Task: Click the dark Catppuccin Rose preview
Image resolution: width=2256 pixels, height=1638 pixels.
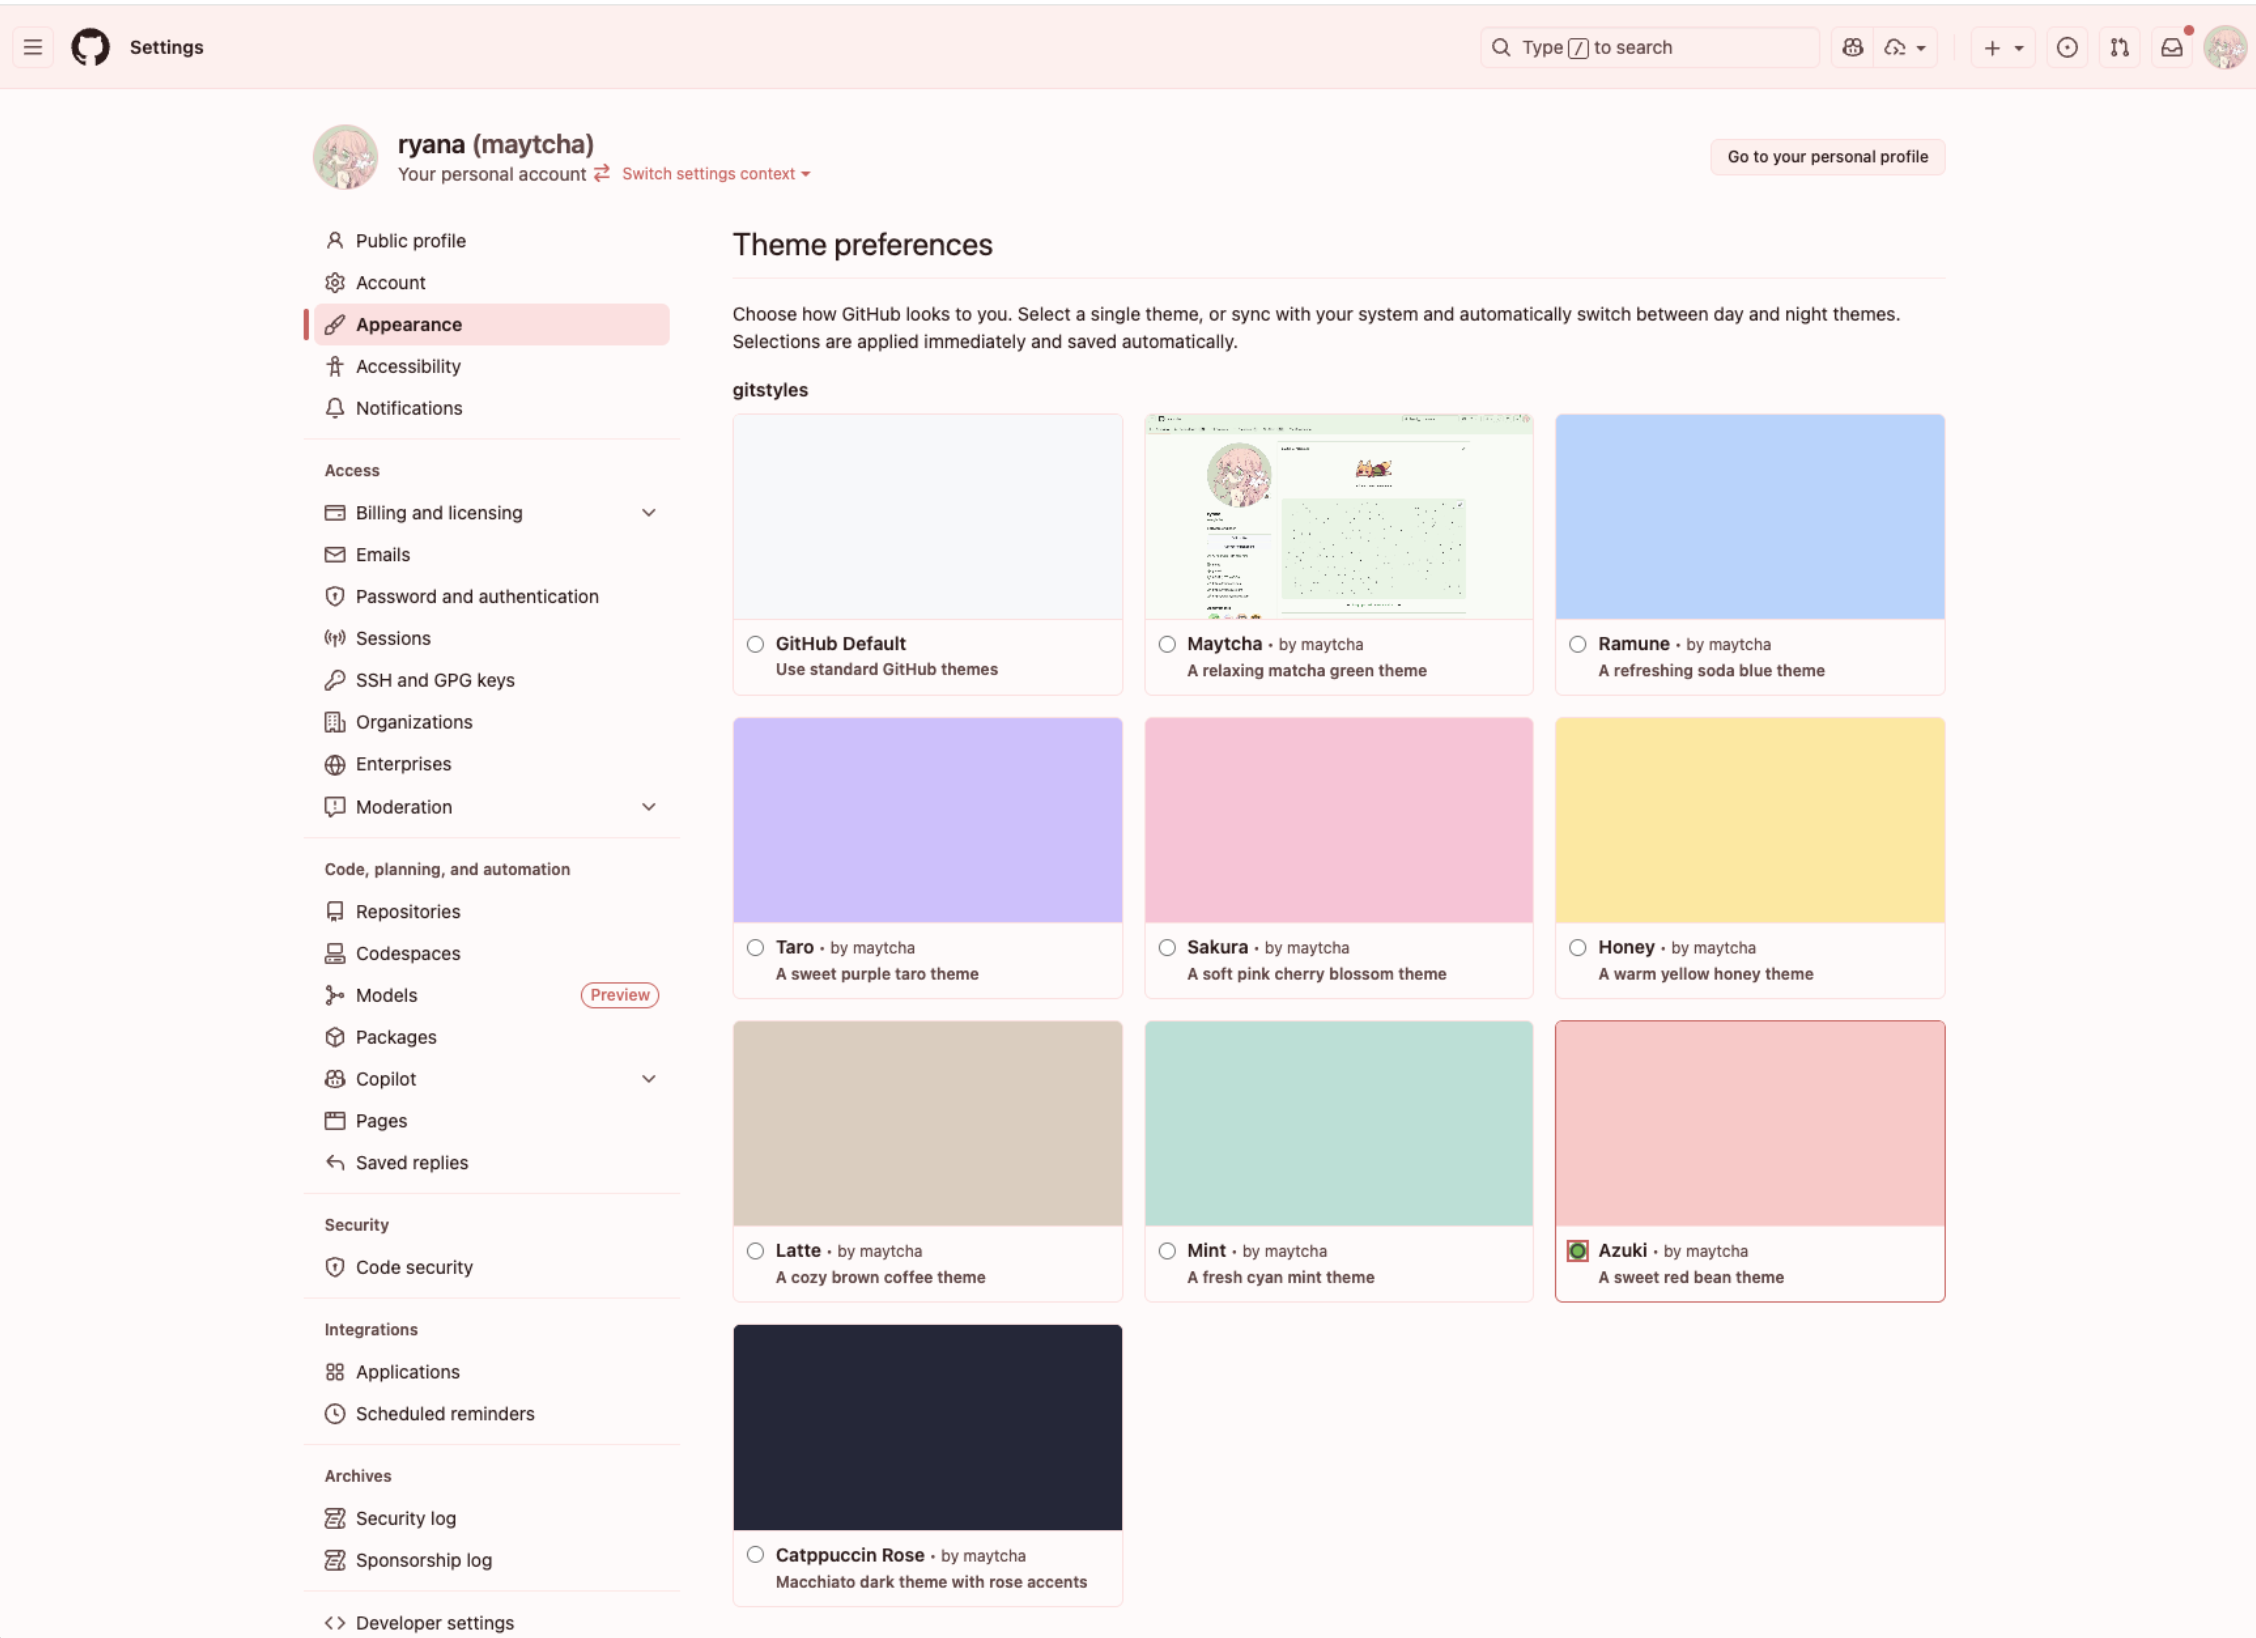Action: 928,1428
